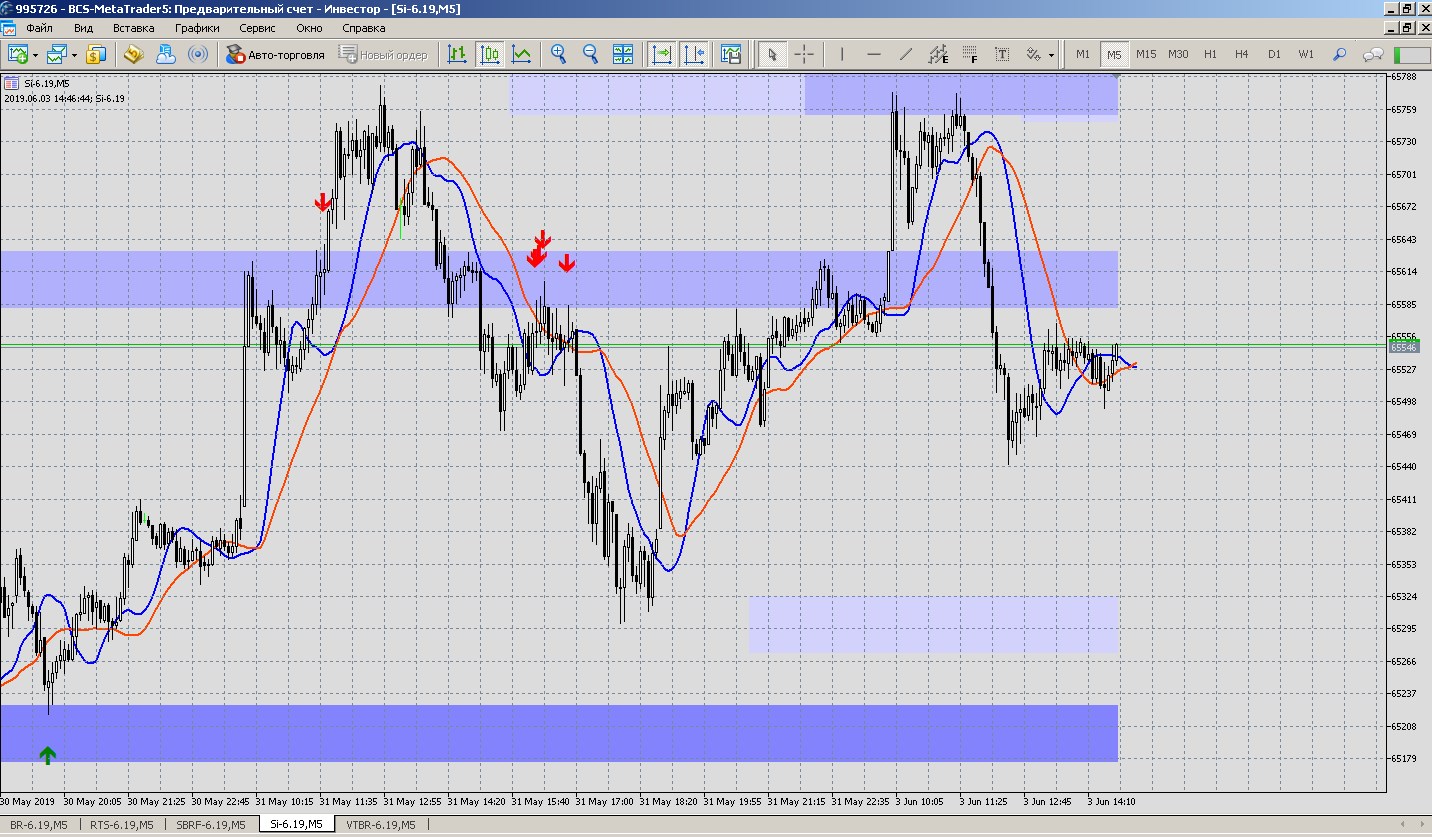Open the Справка menu
Viewport: 1432px width, 837px height.
pyautogui.click(x=363, y=28)
